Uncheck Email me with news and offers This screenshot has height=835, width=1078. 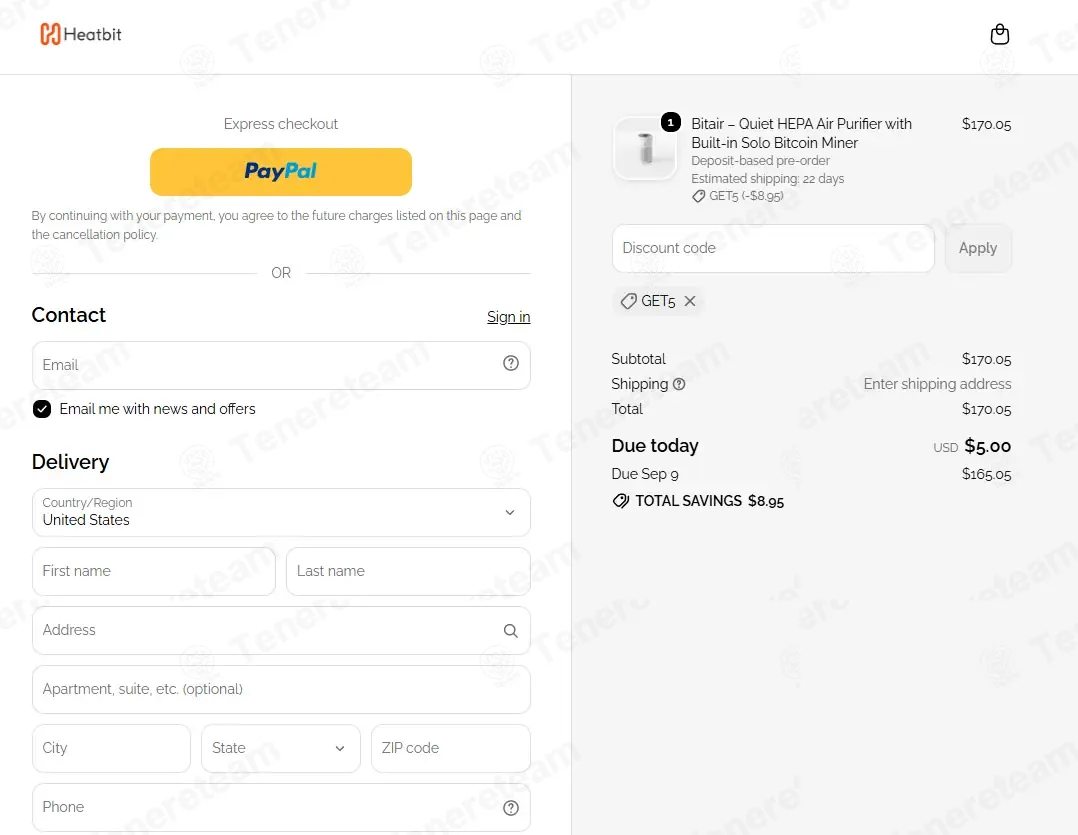[42, 409]
